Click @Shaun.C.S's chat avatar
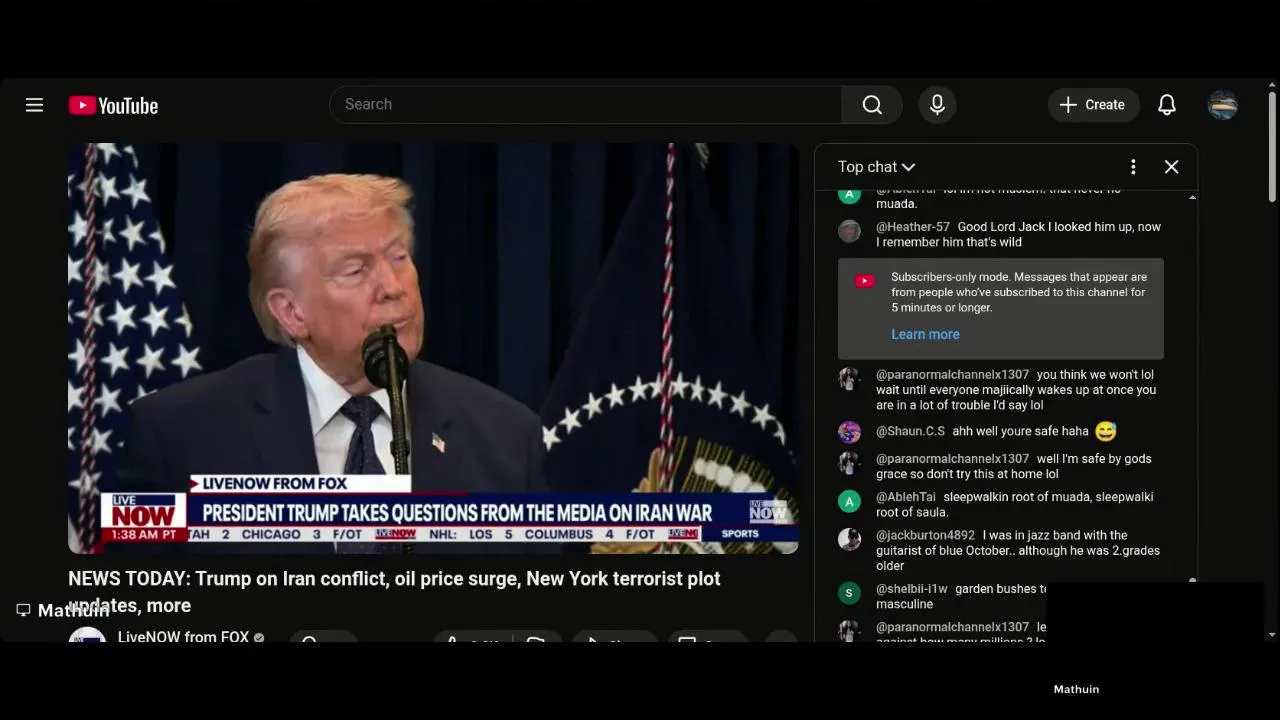 coord(849,432)
